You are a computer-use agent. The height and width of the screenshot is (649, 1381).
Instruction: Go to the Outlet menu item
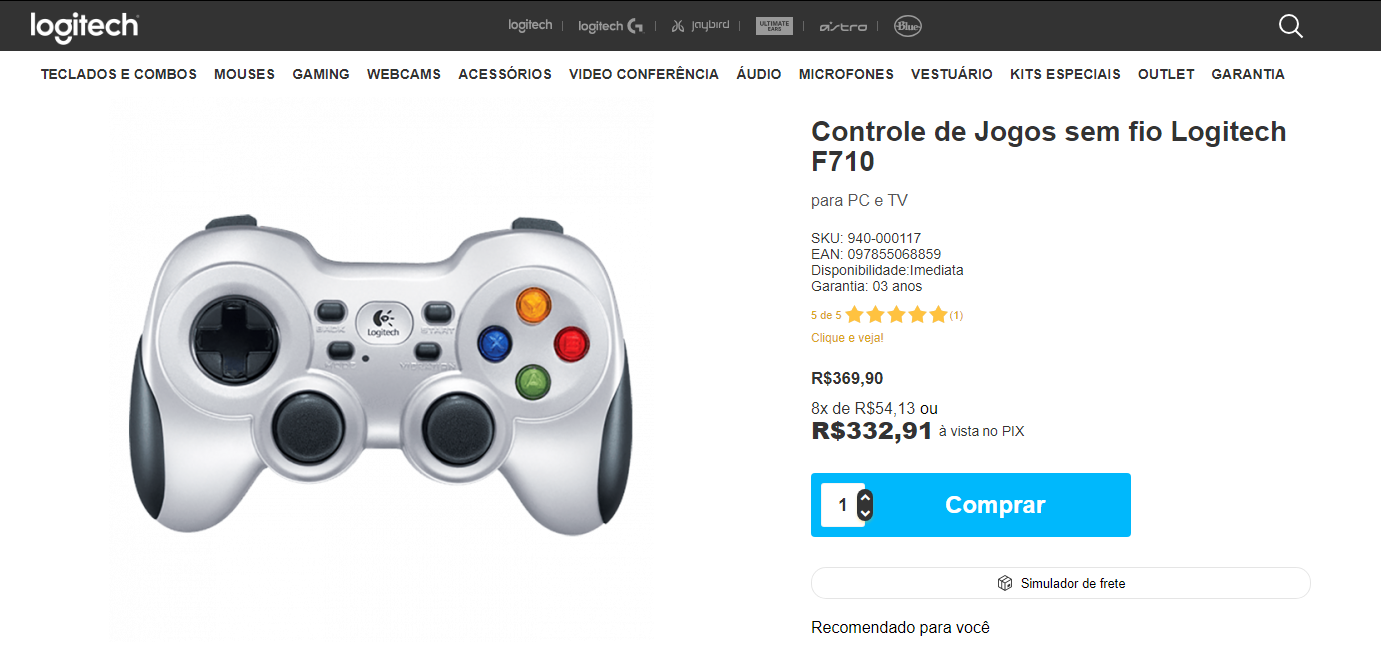(1166, 74)
